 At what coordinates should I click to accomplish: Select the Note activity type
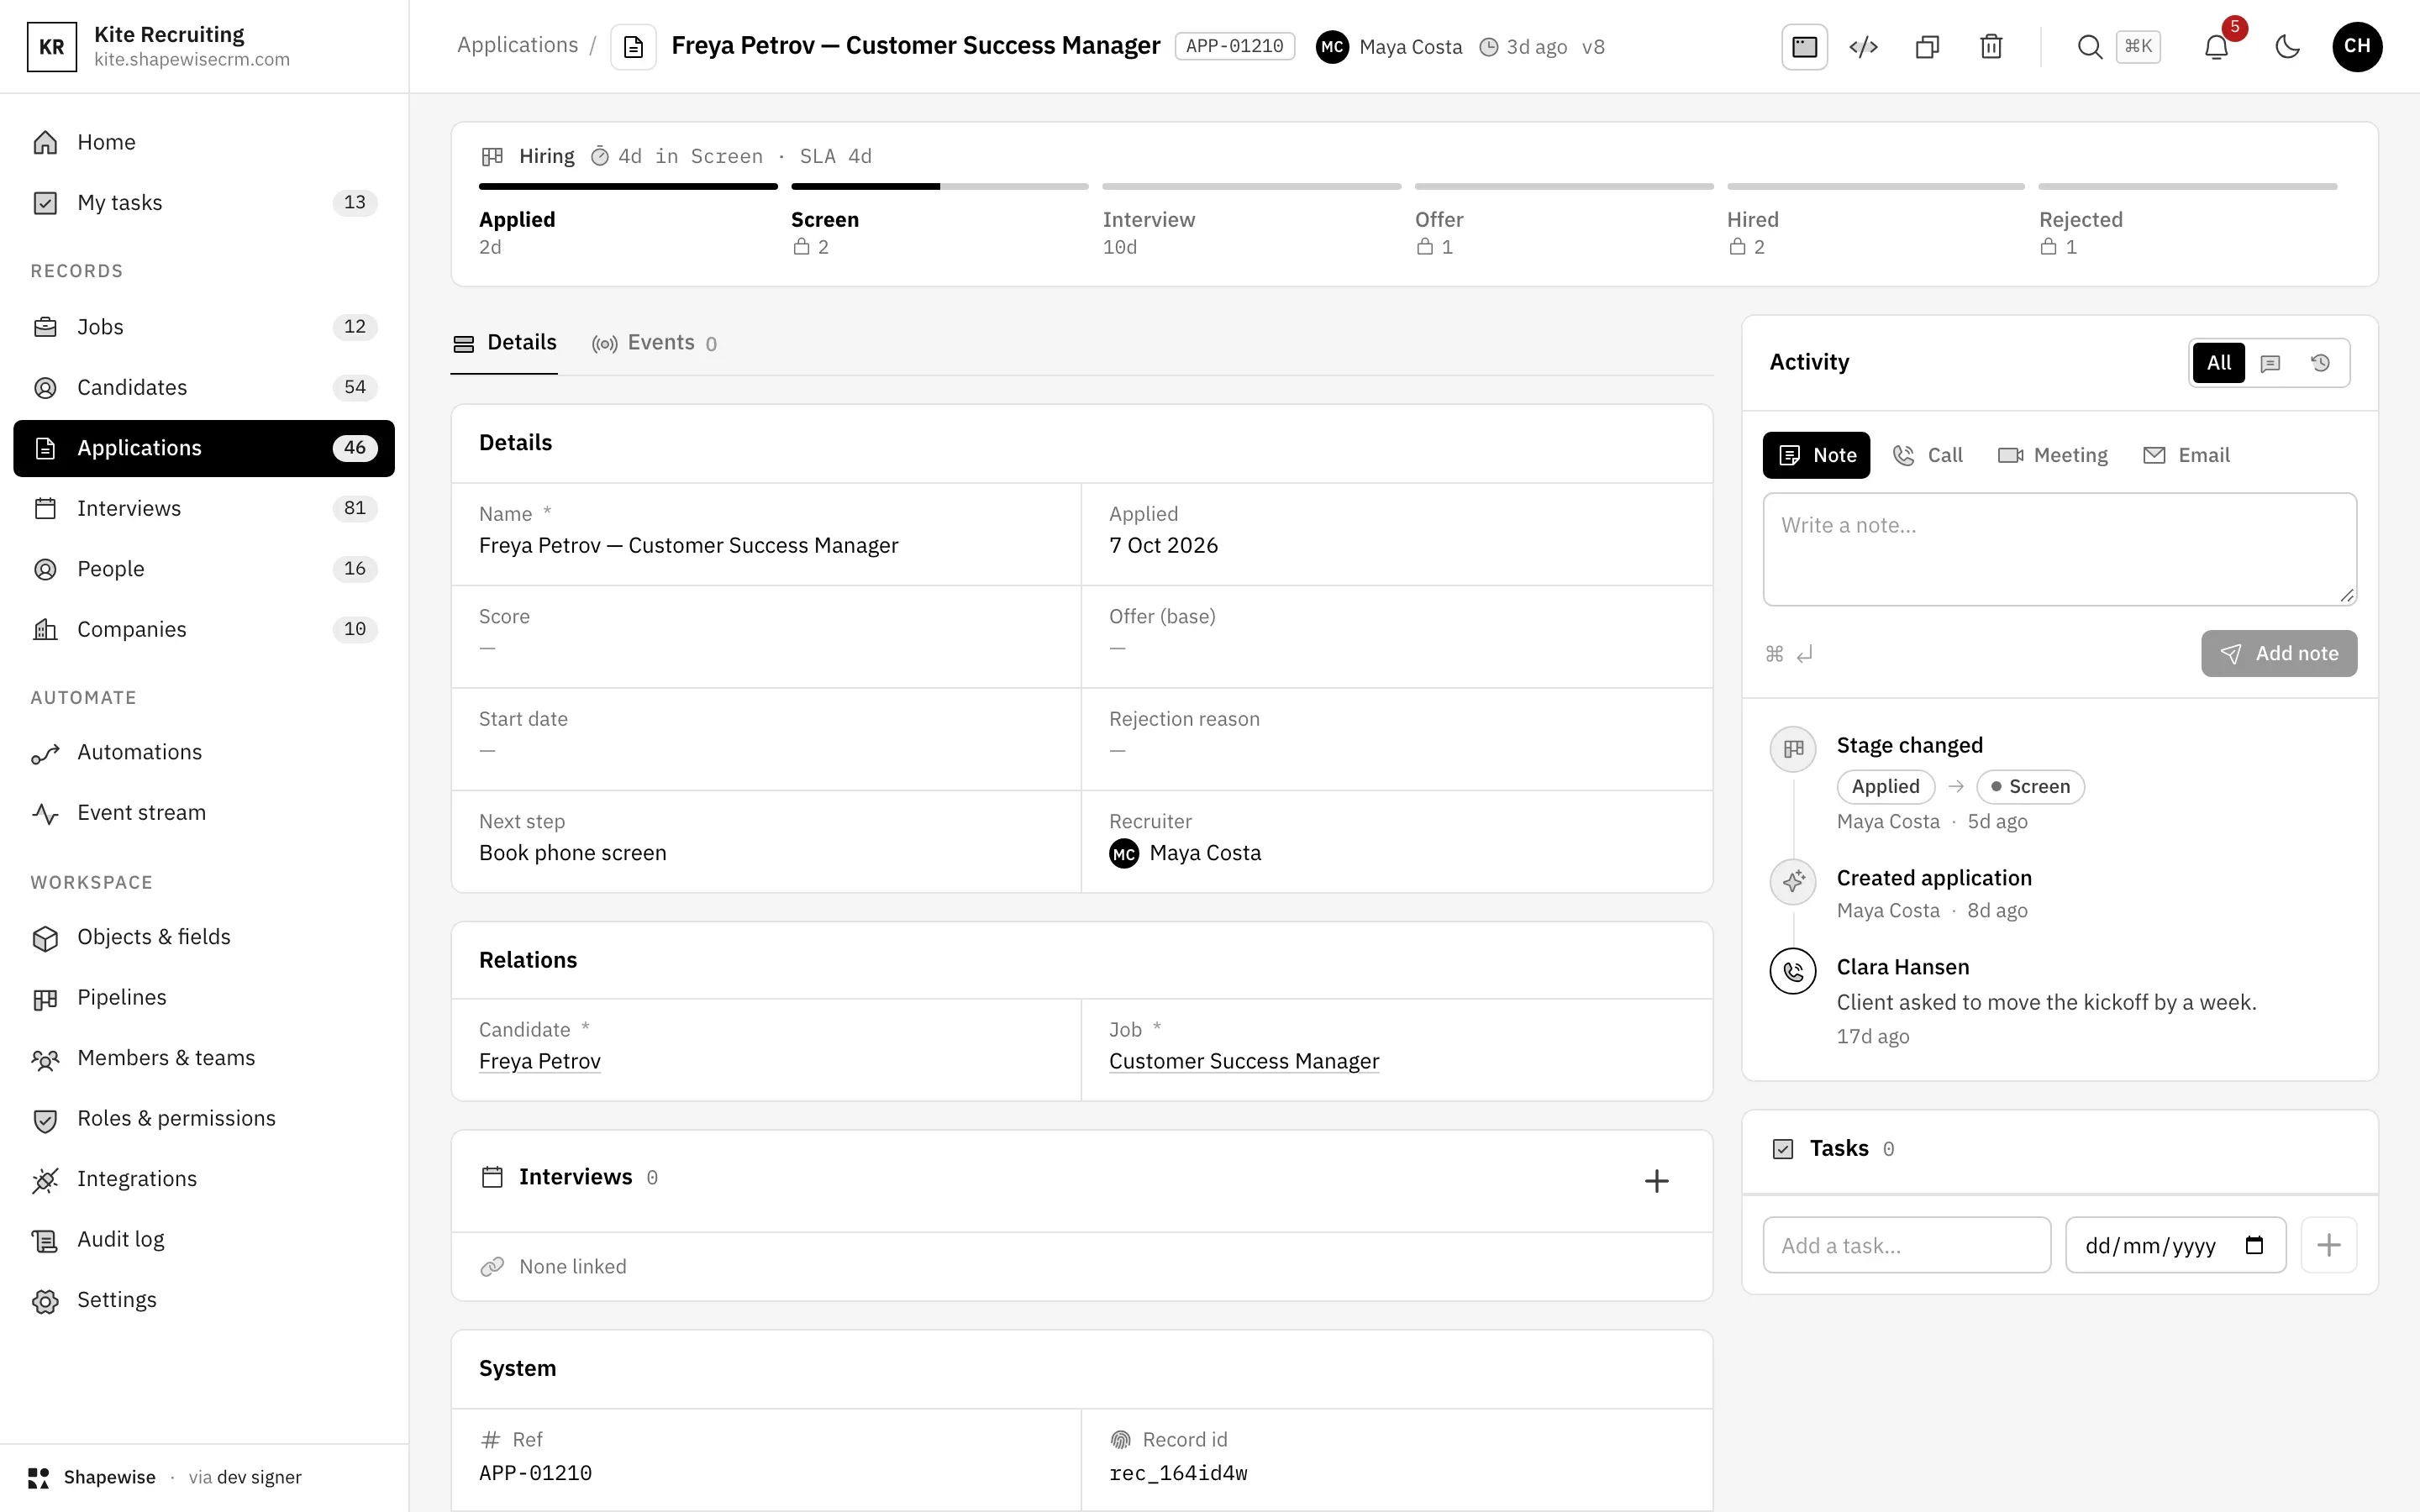click(x=1816, y=455)
